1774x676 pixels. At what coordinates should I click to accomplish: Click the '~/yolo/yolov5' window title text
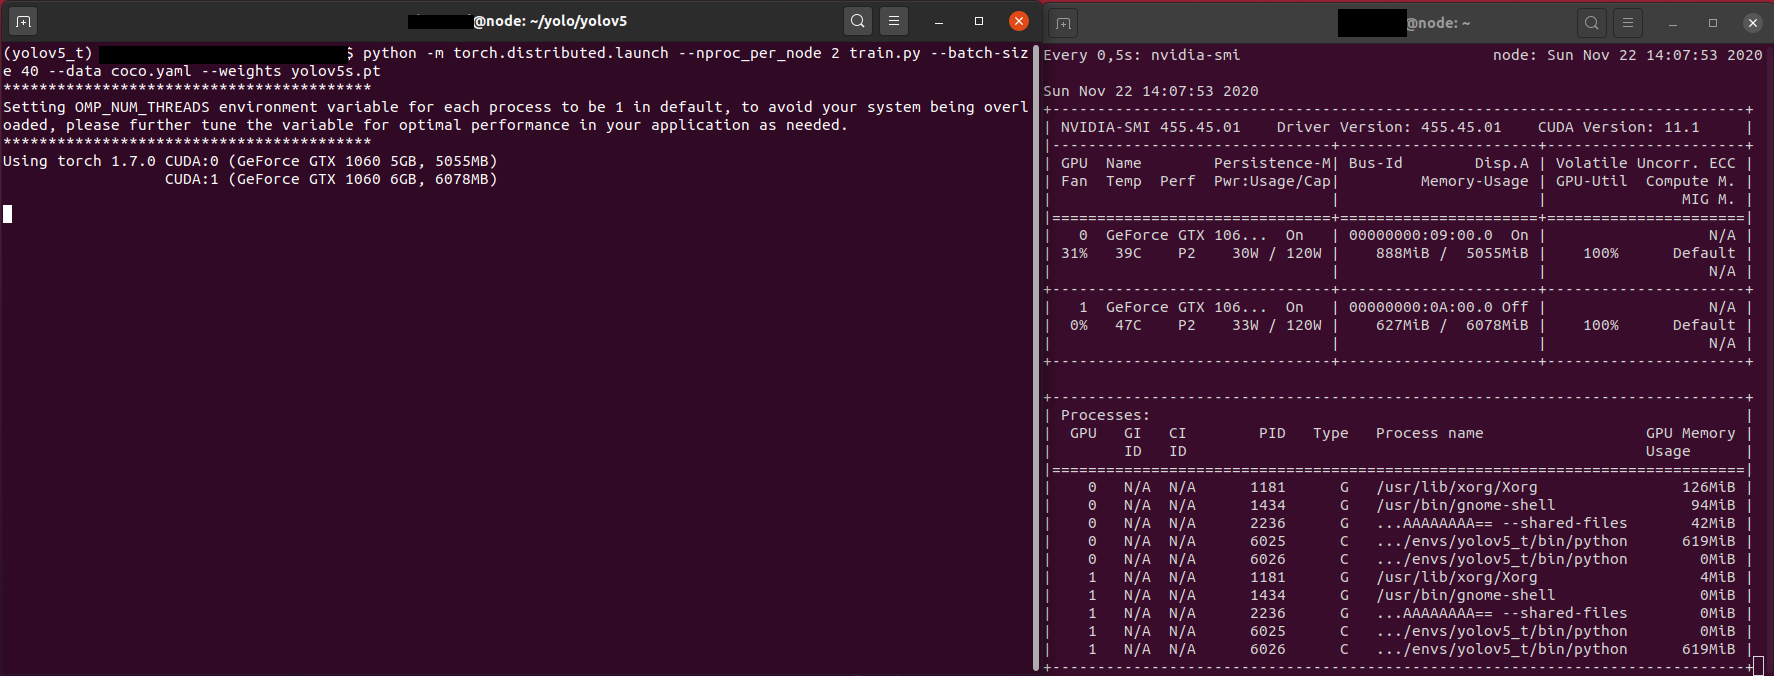(578, 21)
